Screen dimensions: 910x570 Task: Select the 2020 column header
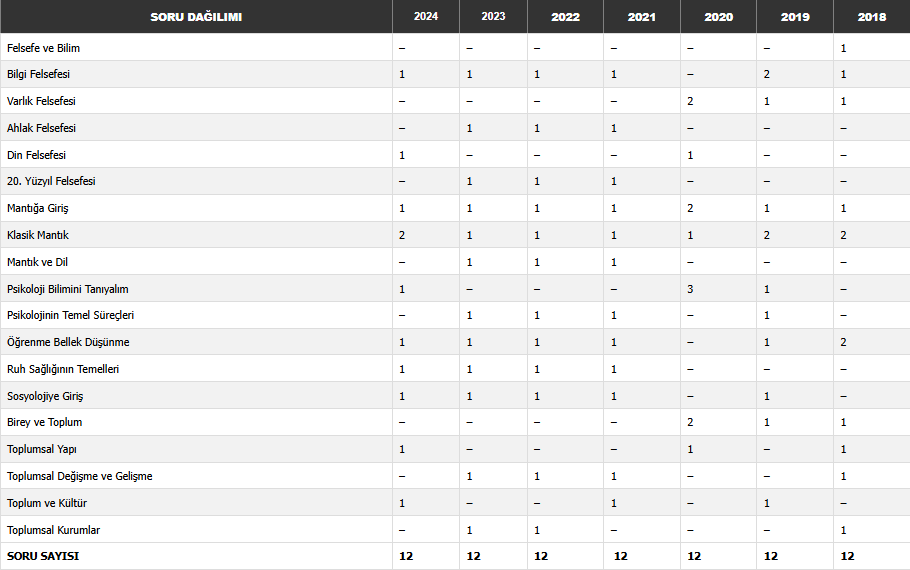click(718, 17)
